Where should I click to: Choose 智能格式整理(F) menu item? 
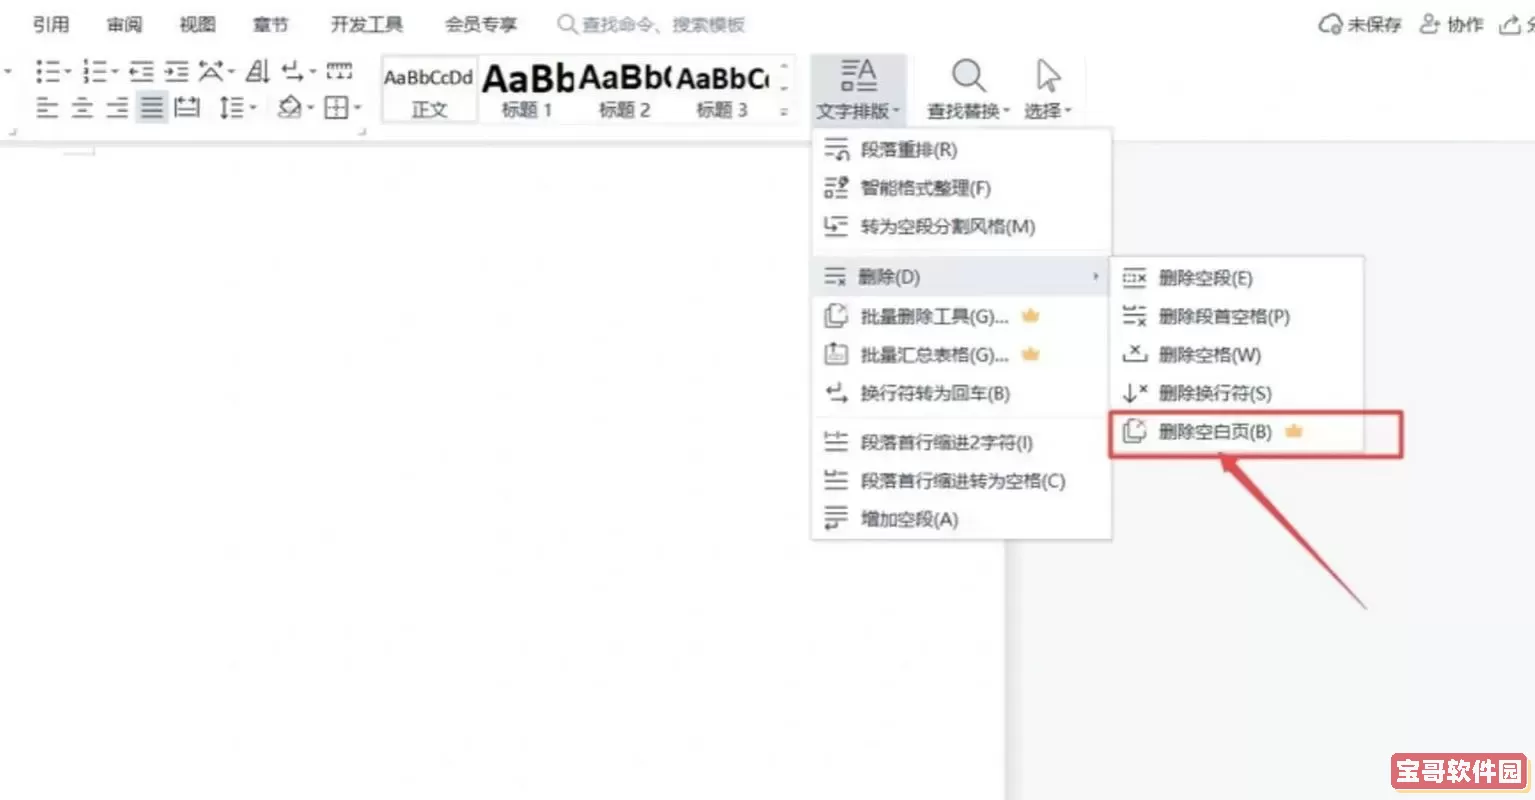pyautogui.click(x=962, y=188)
